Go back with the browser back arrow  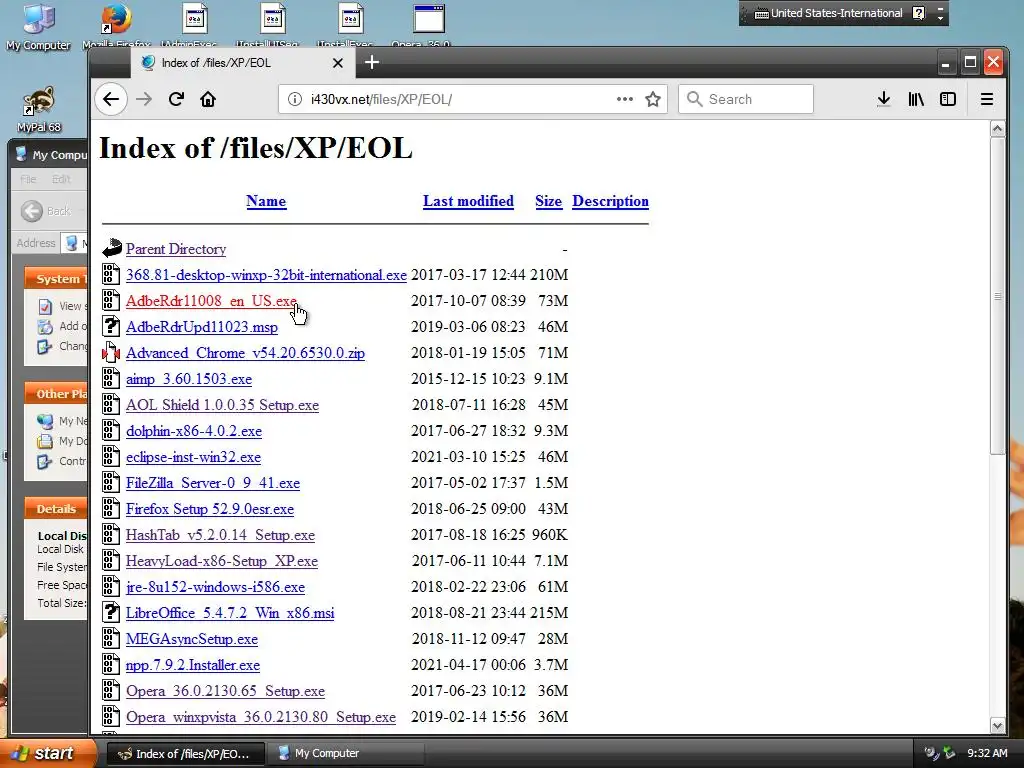click(x=111, y=99)
